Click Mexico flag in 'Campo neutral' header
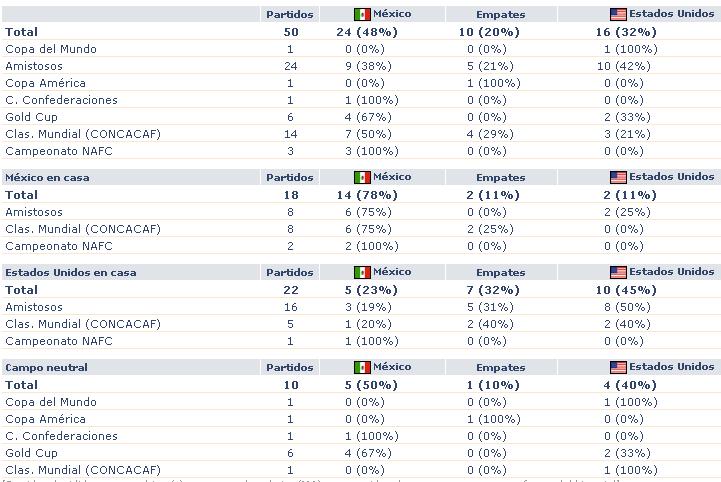721x482 pixels. [x=362, y=367]
